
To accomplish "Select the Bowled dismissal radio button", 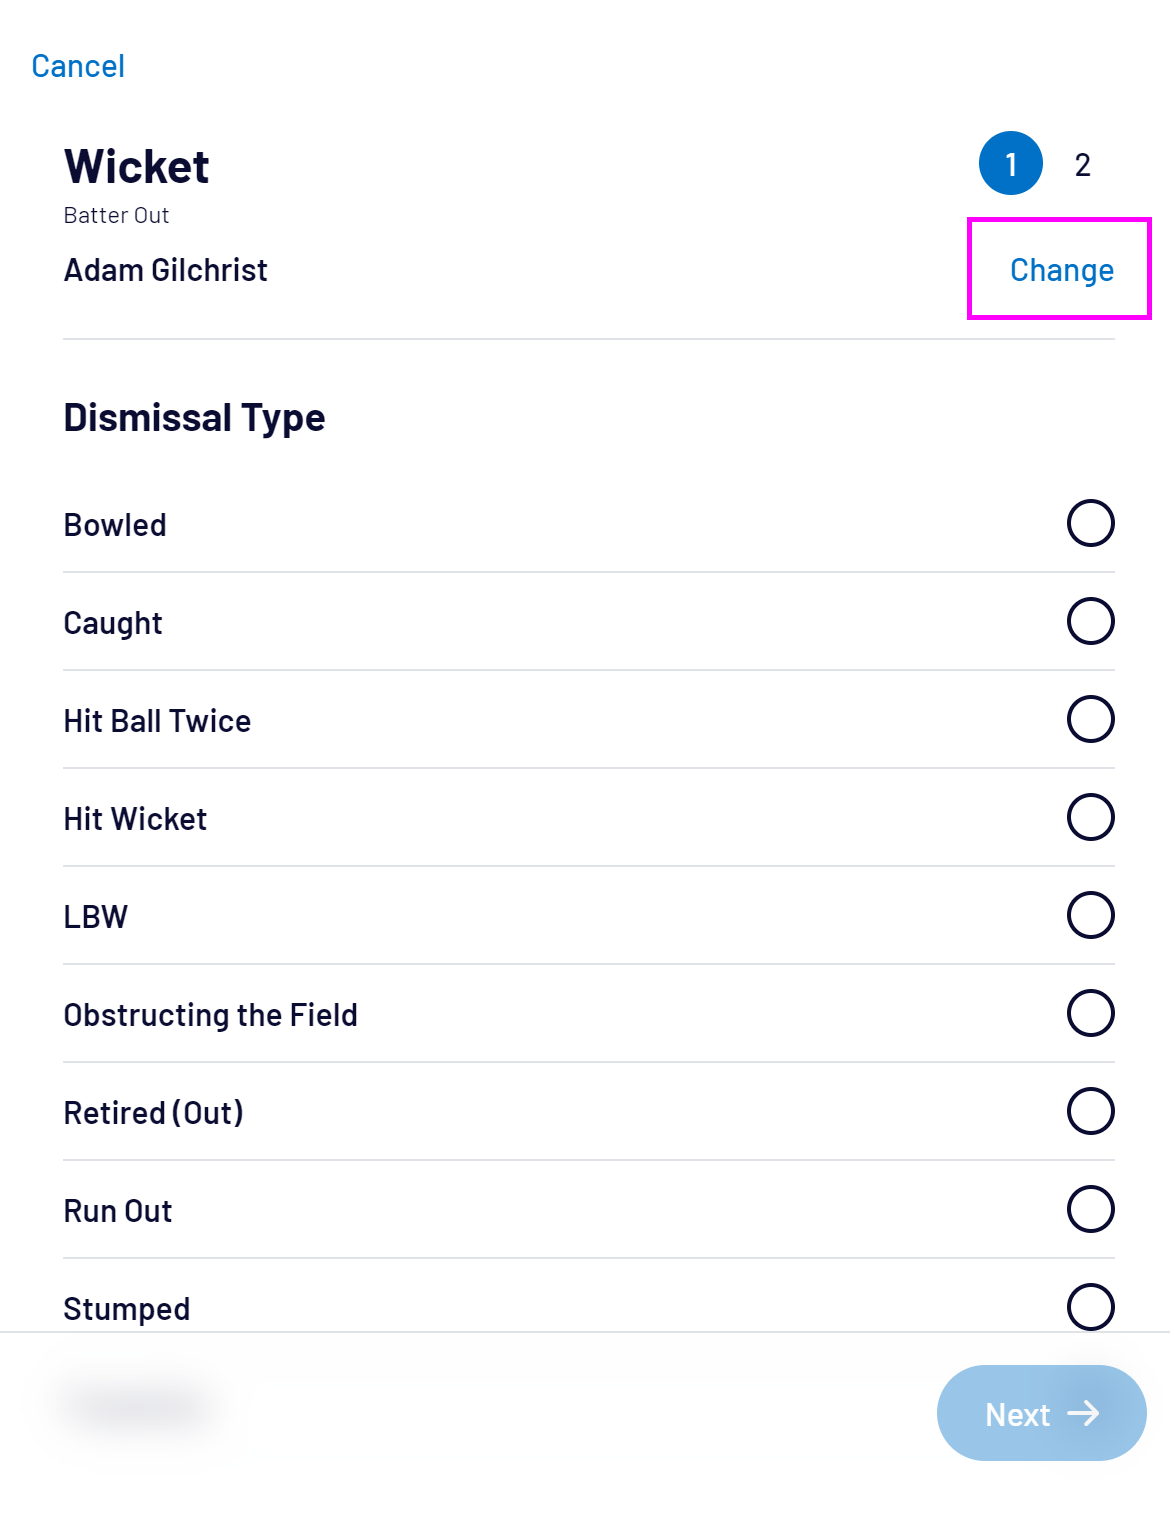I will (x=1090, y=523).
